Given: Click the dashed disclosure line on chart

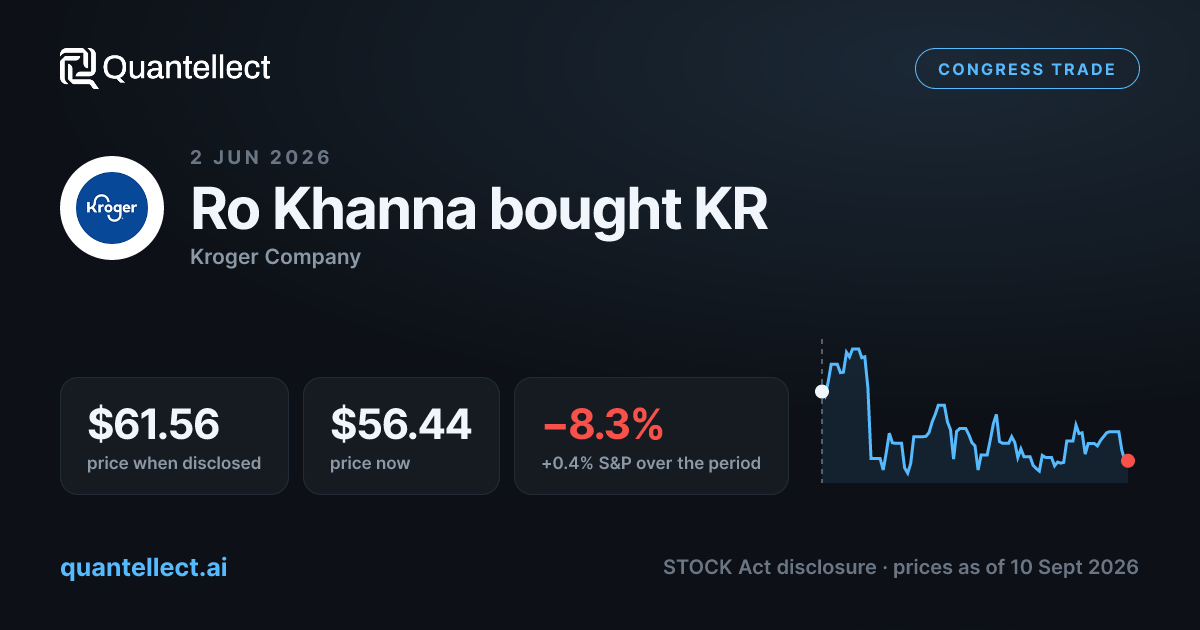Looking at the screenshot, I should click(x=822, y=411).
